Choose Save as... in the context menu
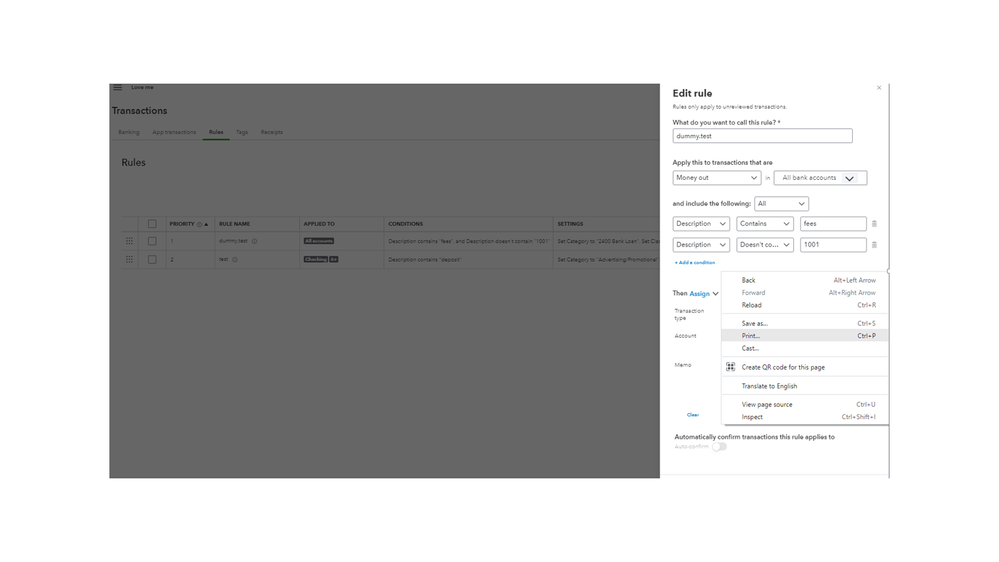The width and height of the screenshot is (999, 562). [x=805, y=324]
